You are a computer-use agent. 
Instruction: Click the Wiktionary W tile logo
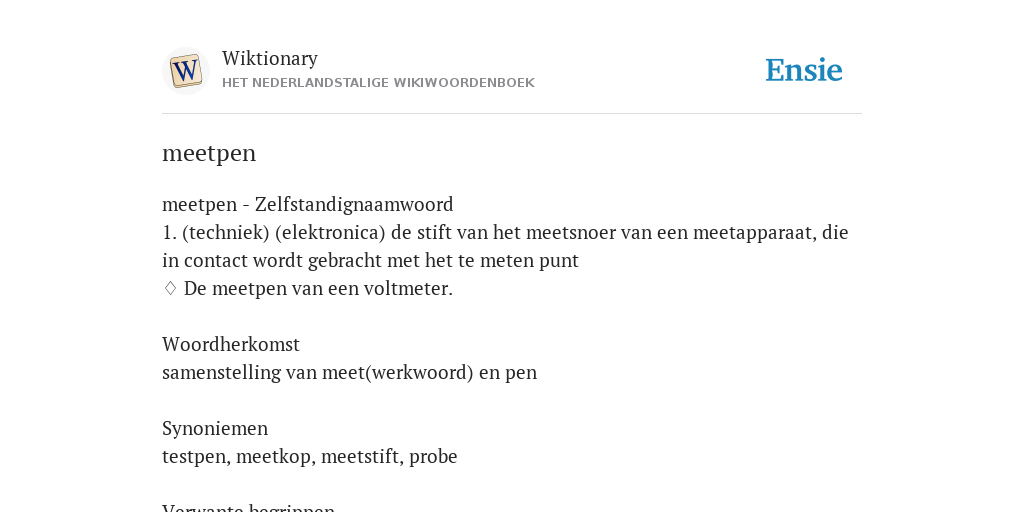pyautogui.click(x=185, y=71)
